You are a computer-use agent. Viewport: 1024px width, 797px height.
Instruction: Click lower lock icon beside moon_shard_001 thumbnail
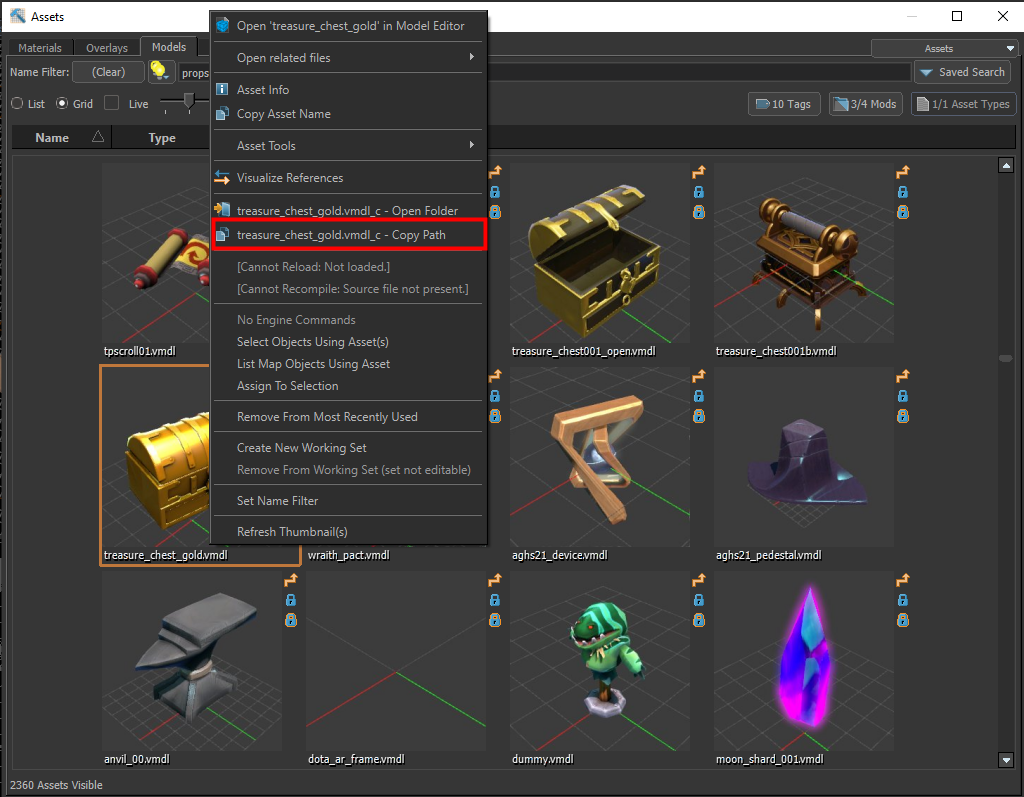(903, 620)
